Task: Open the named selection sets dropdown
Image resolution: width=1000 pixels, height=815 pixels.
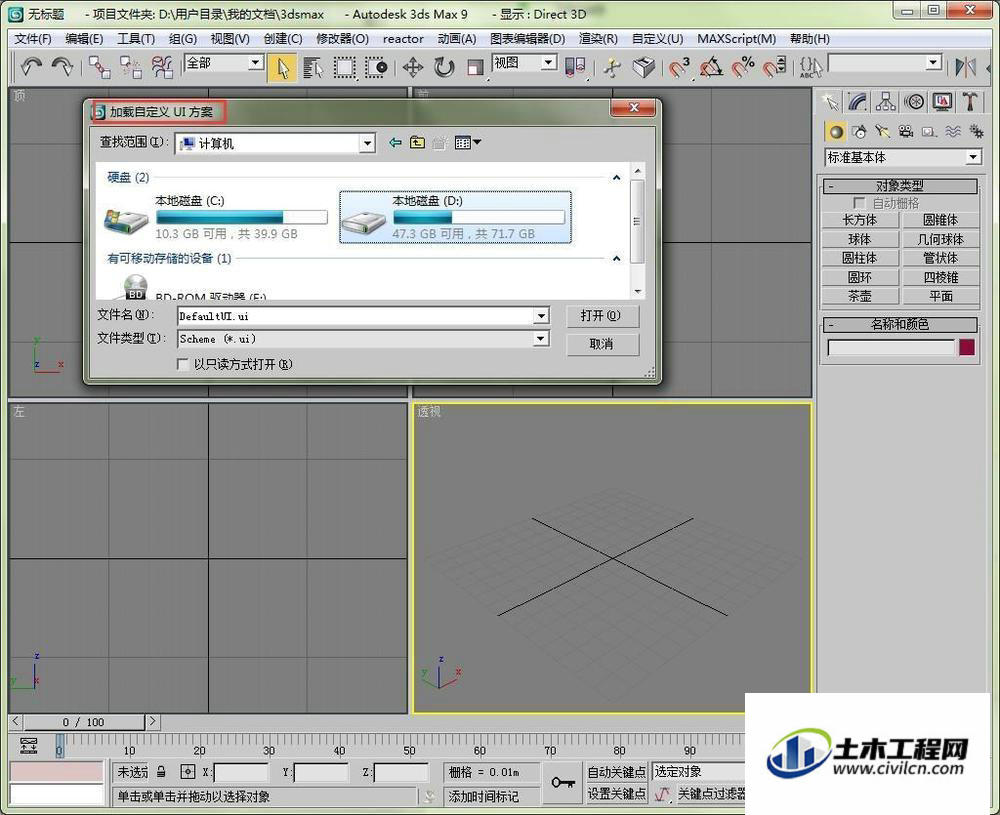Action: pos(934,62)
